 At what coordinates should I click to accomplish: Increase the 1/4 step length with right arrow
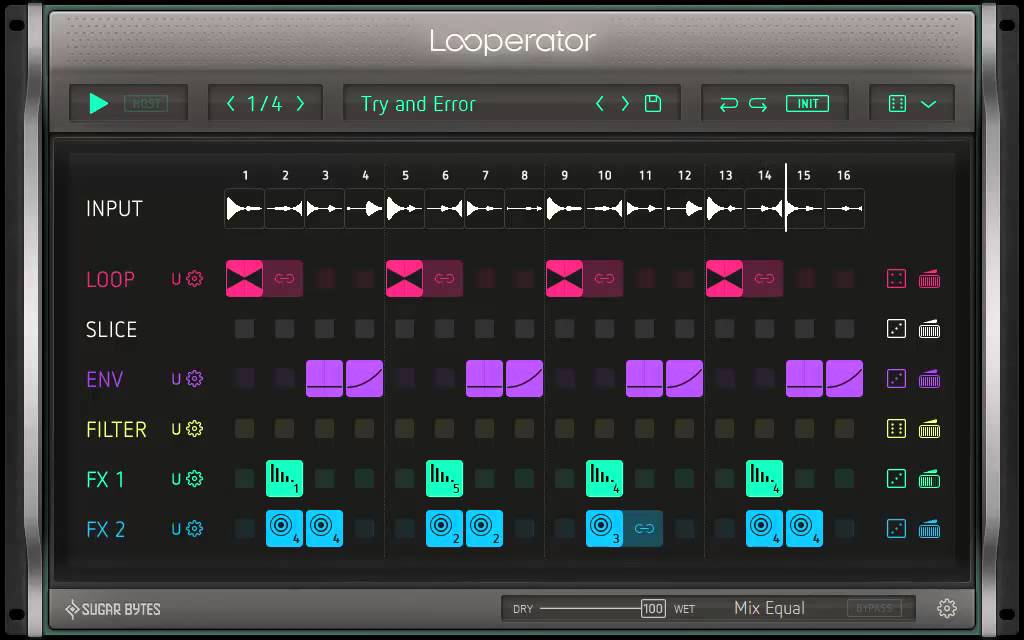[300, 103]
